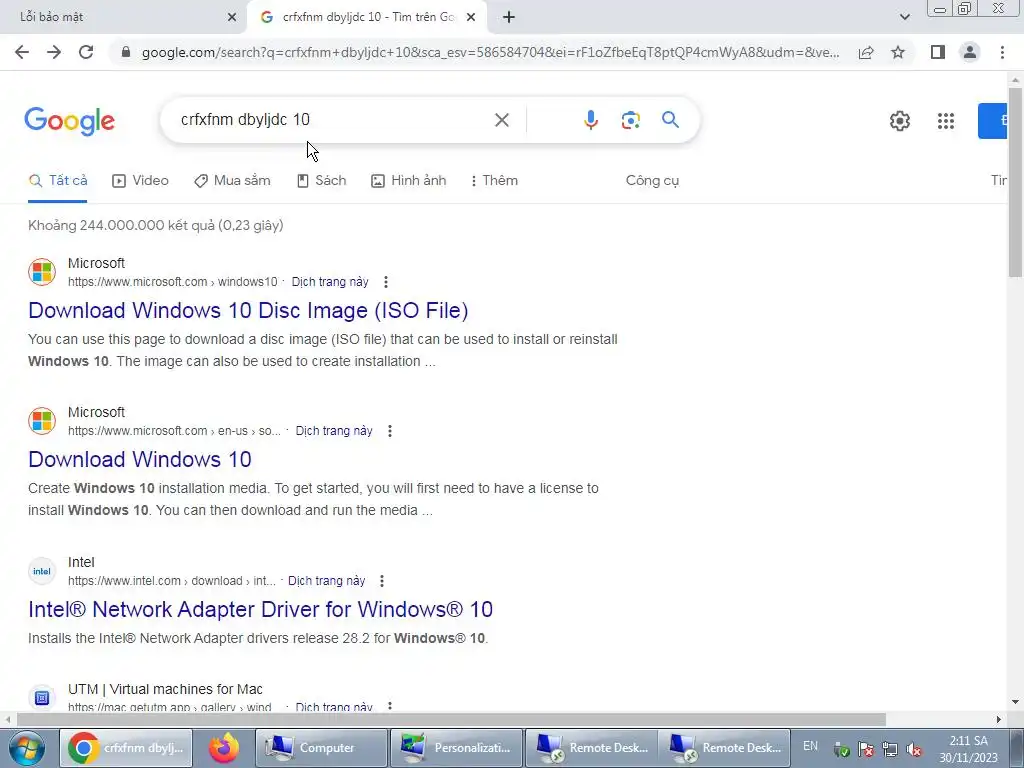The height and width of the screenshot is (768, 1024).
Task: Switch to the 'Hình ảnh' images tab
Action: pos(409,181)
